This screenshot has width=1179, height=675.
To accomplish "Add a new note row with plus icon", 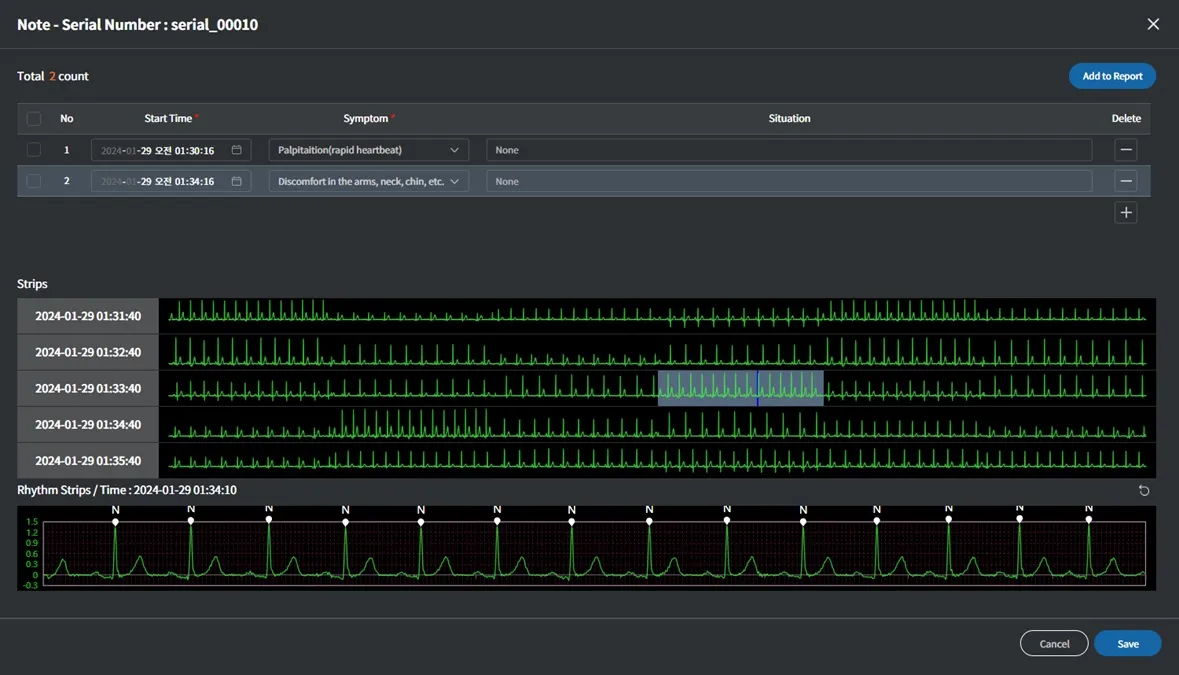I will click(1126, 212).
